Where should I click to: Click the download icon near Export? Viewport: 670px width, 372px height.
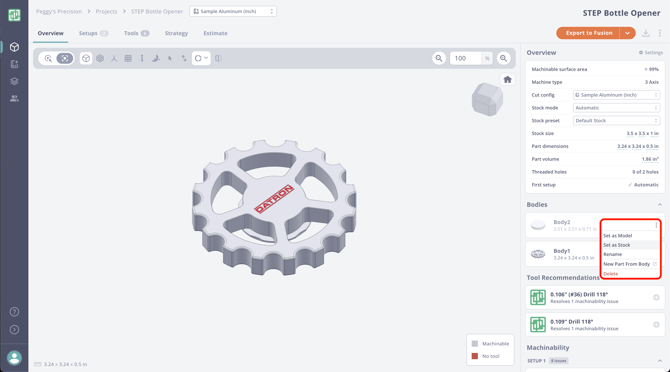(646, 33)
